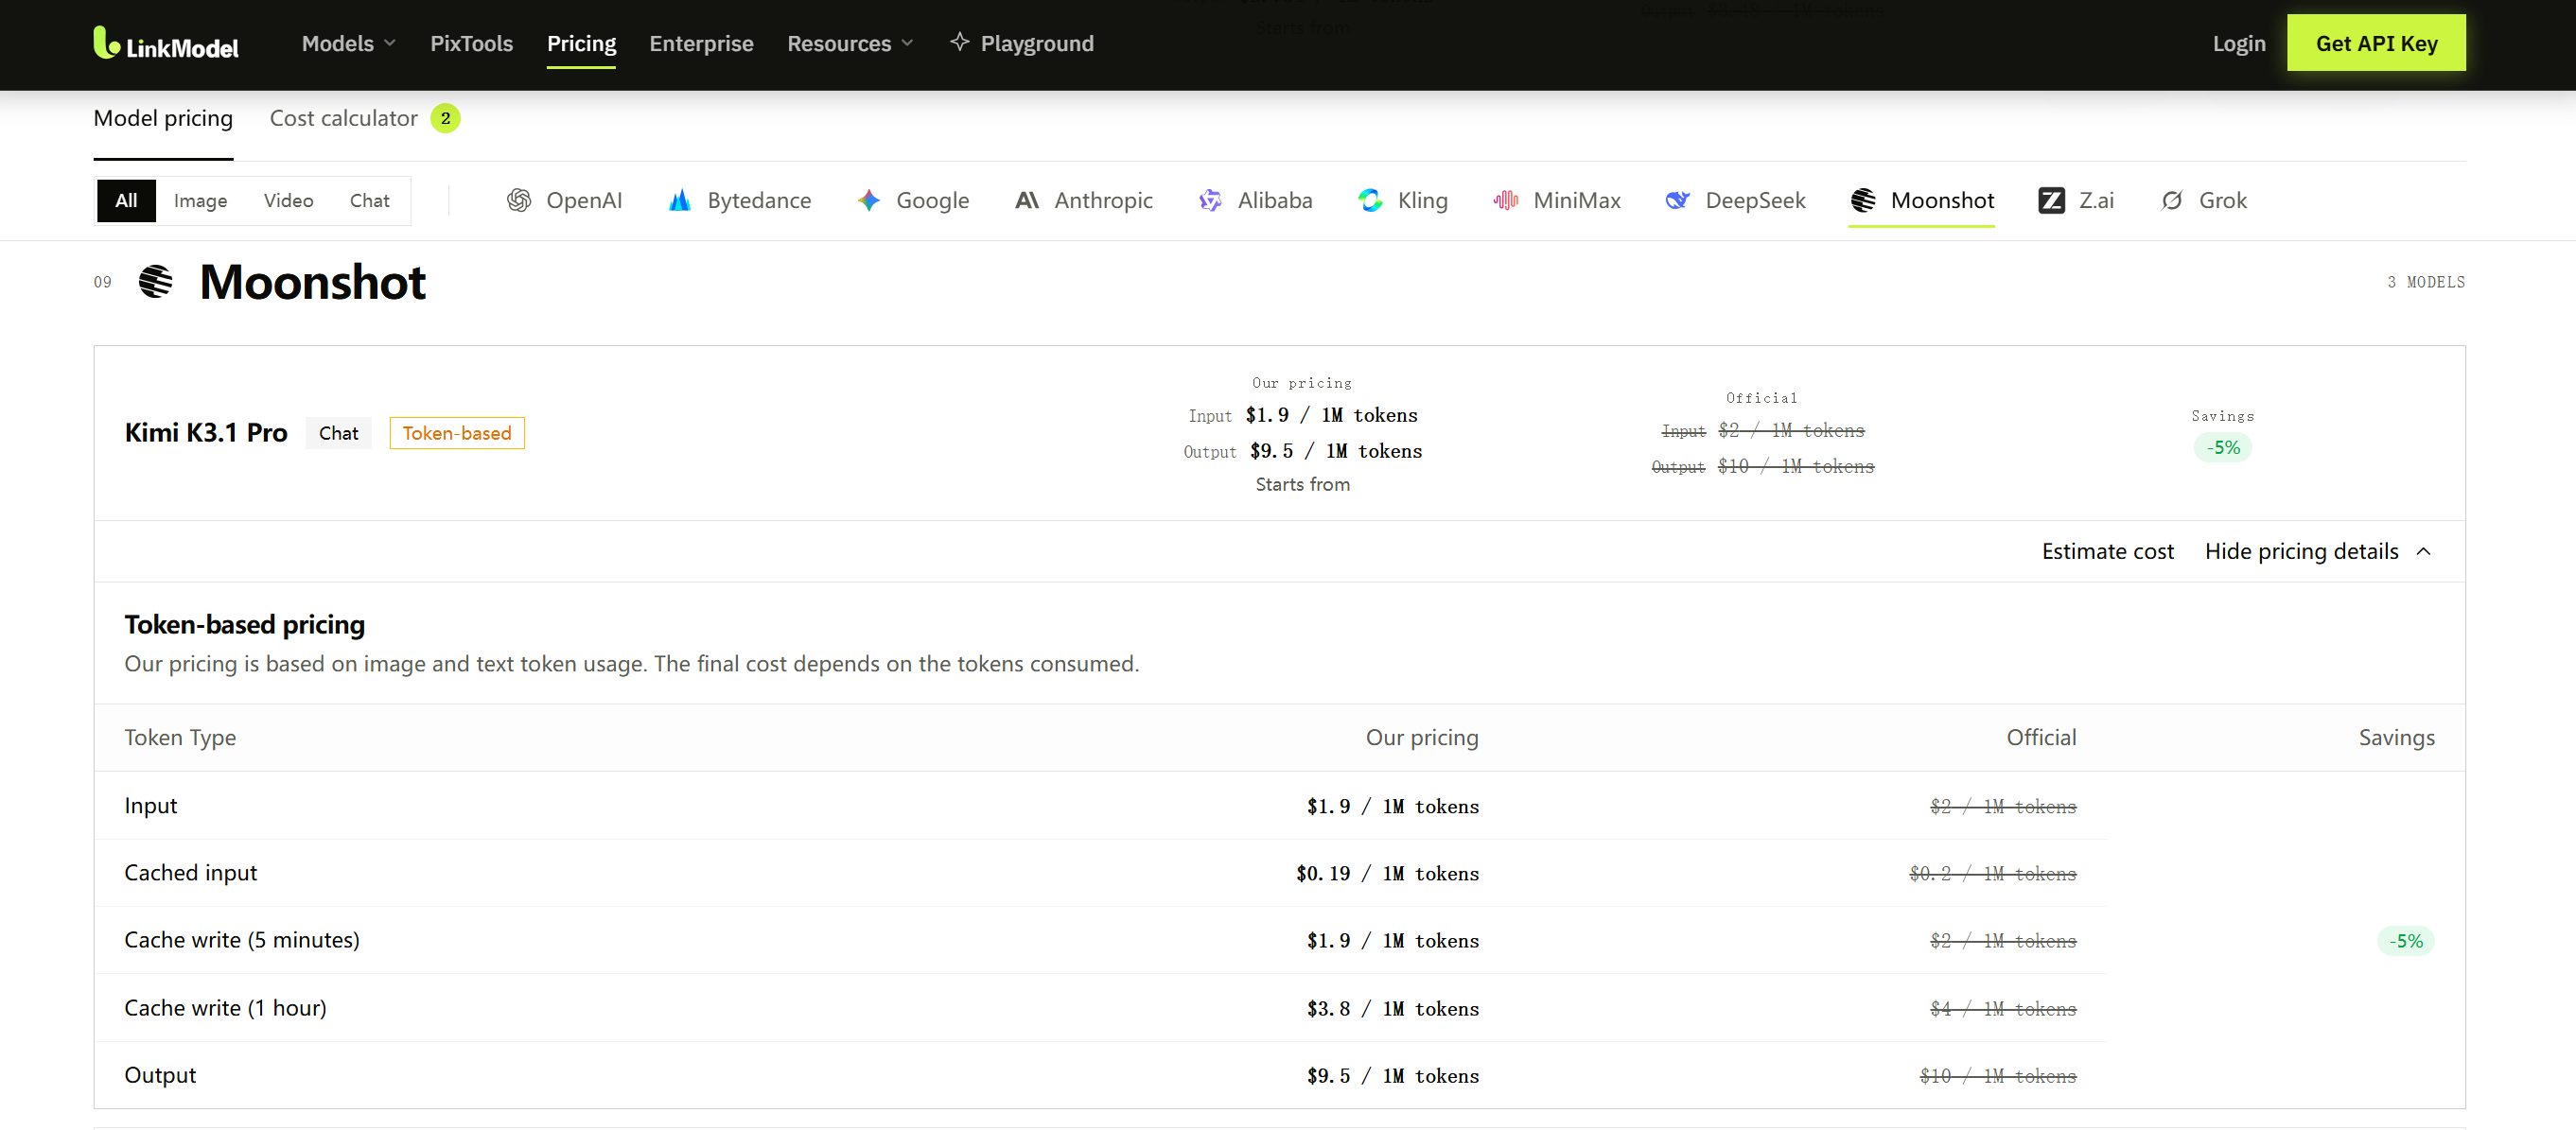Viewport: 2576px width, 1130px height.
Task: Open the Resources dropdown menu
Action: (850, 43)
